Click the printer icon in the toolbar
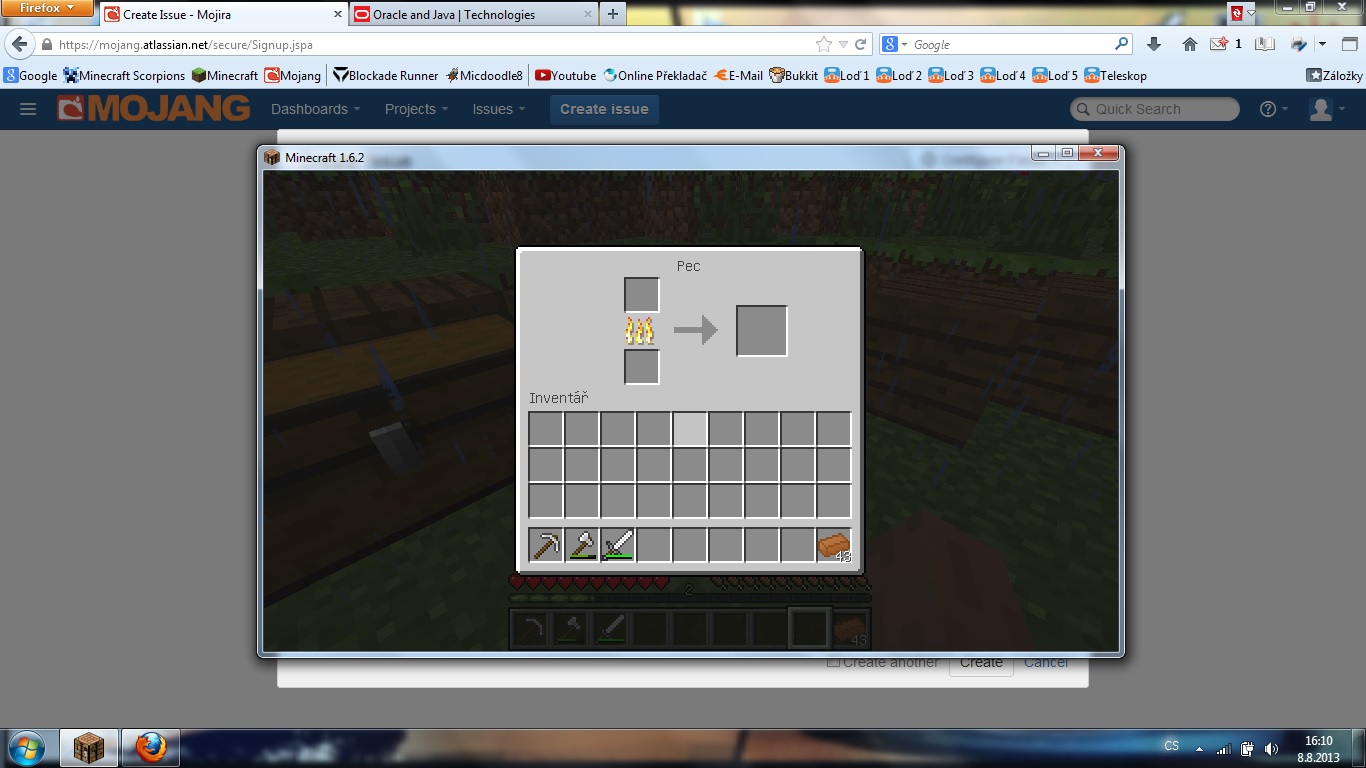Viewport: 1366px width, 768px height. [x=1298, y=44]
